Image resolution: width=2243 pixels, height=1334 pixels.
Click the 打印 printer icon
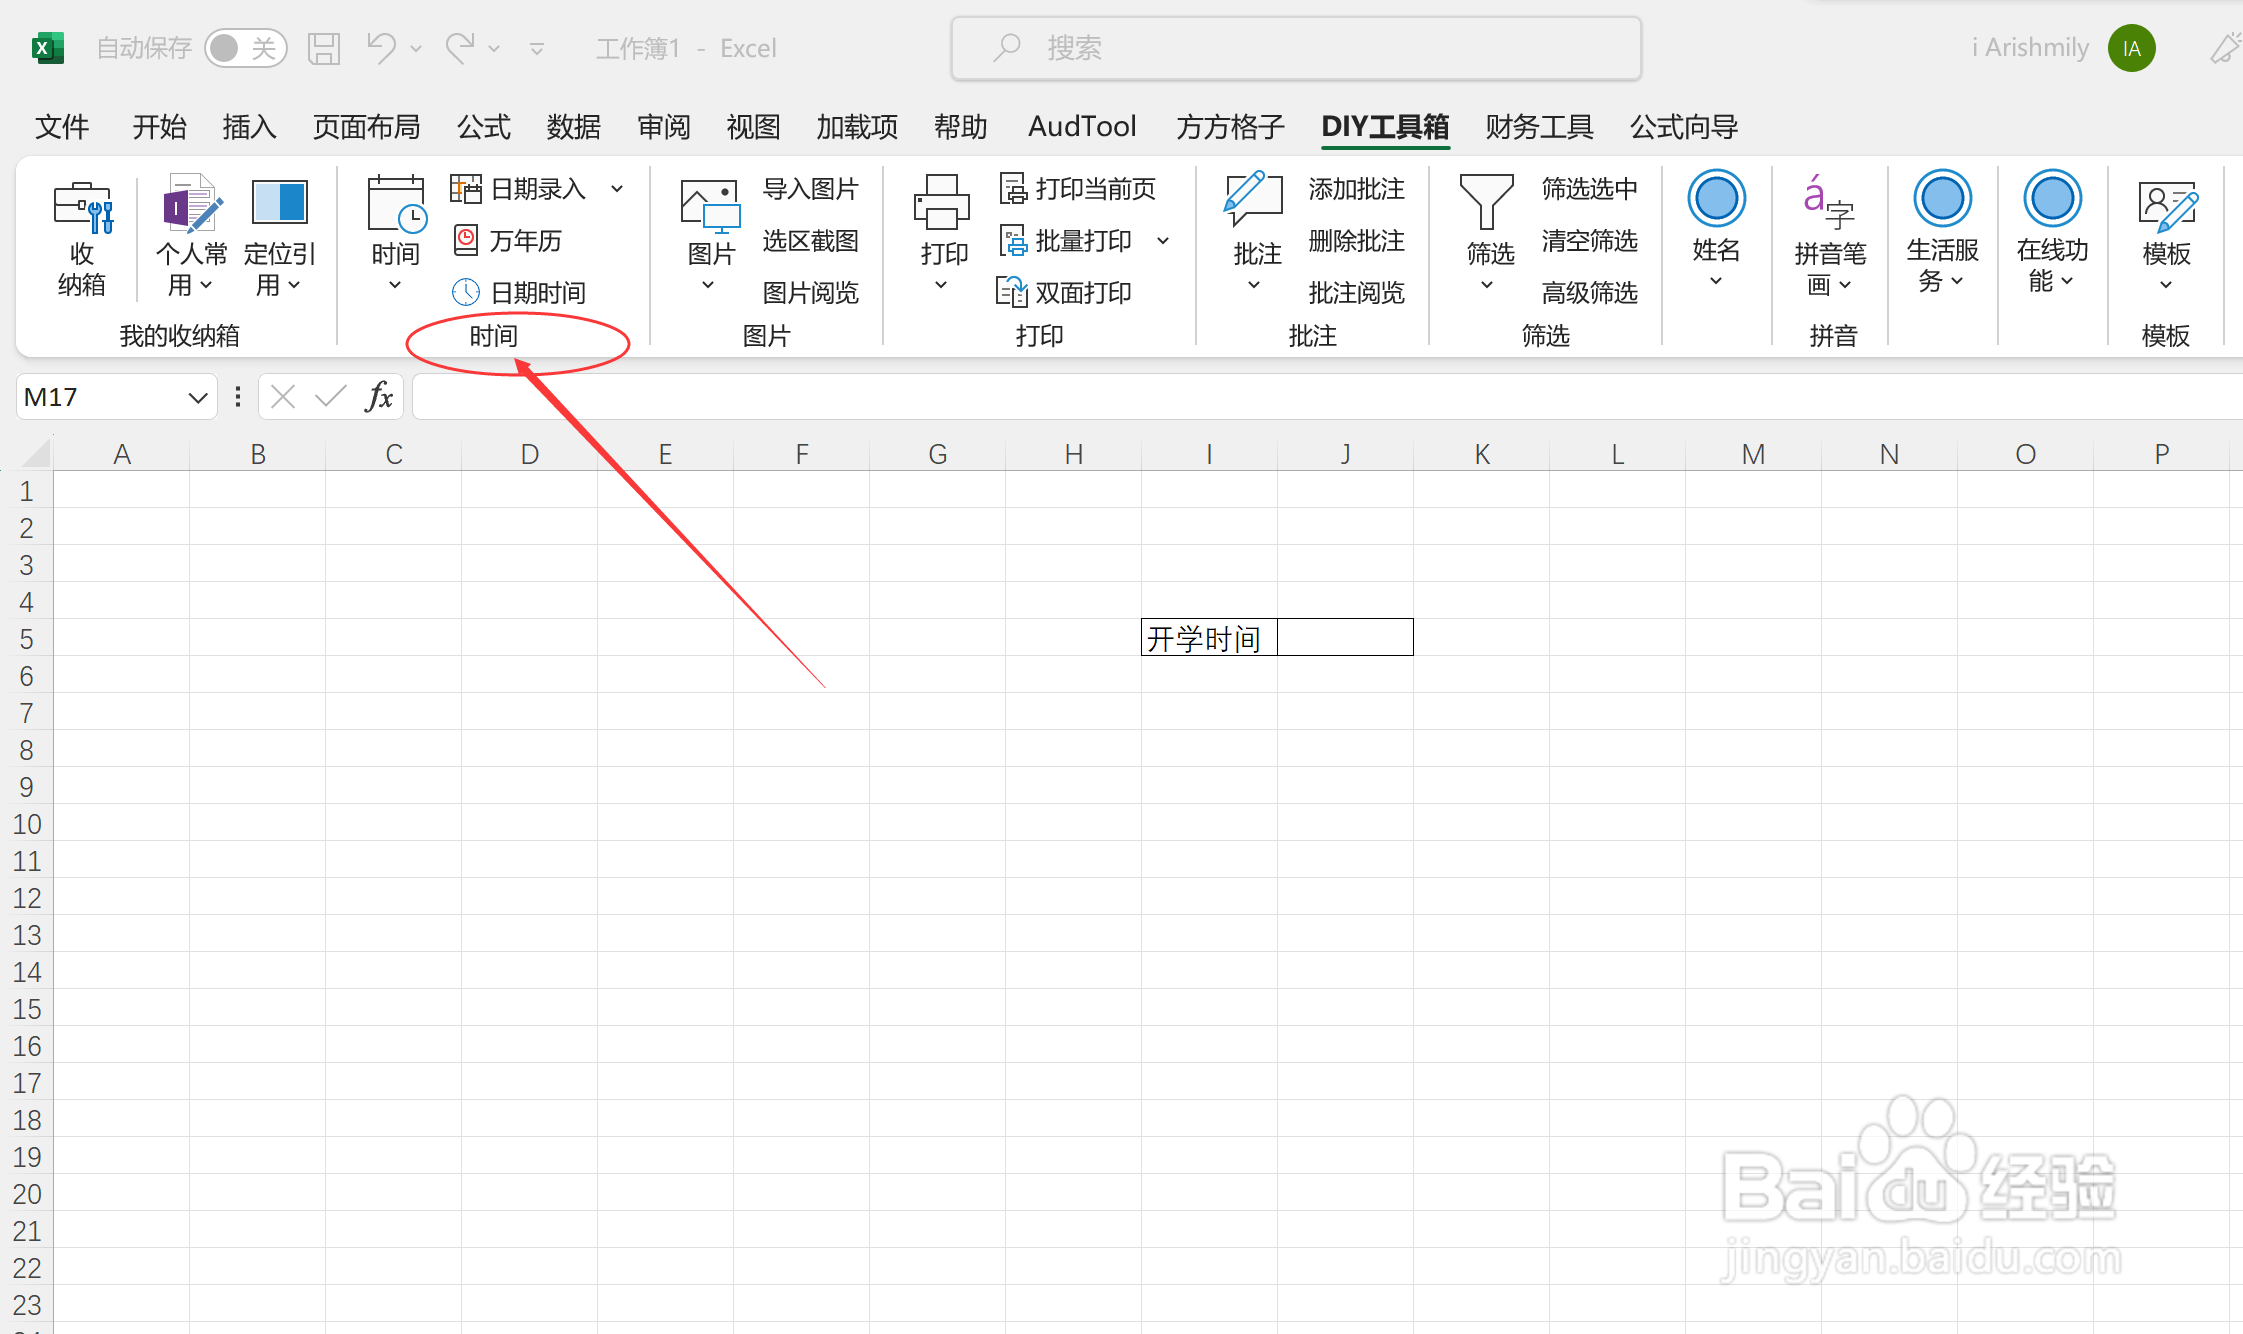pyautogui.click(x=942, y=203)
